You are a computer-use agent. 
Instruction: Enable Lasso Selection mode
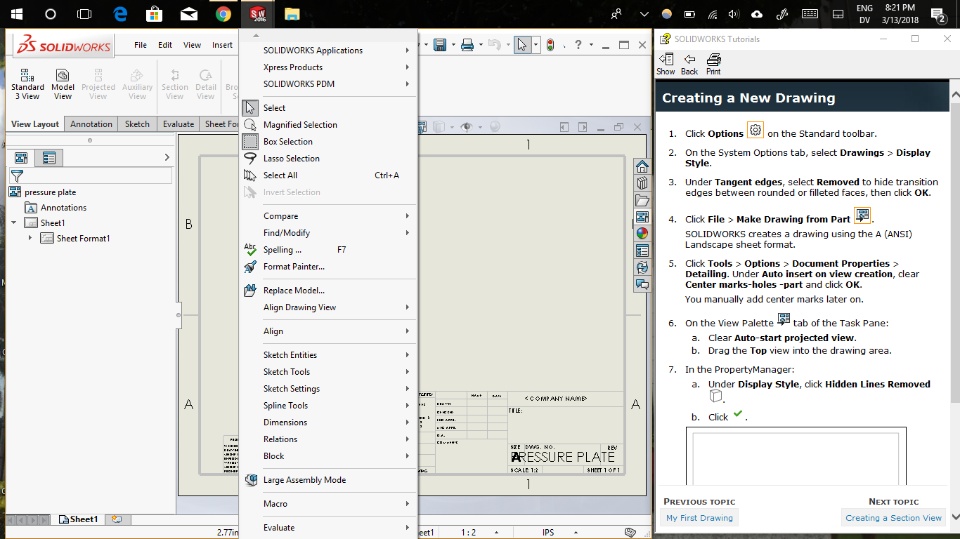coord(291,158)
